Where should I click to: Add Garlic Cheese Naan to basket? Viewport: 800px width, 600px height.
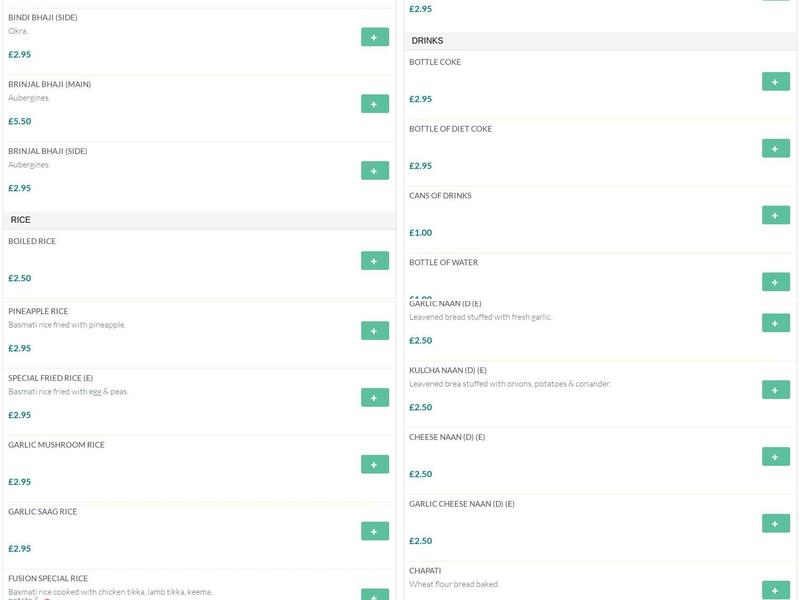(775, 524)
